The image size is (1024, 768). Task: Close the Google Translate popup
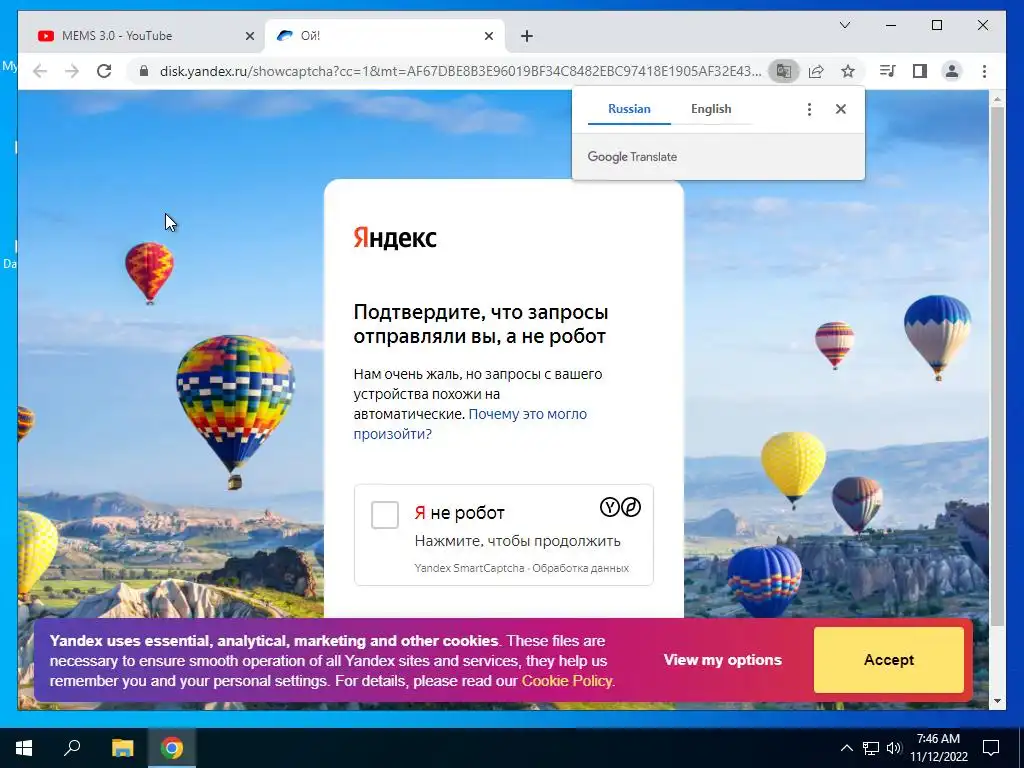point(841,109)
